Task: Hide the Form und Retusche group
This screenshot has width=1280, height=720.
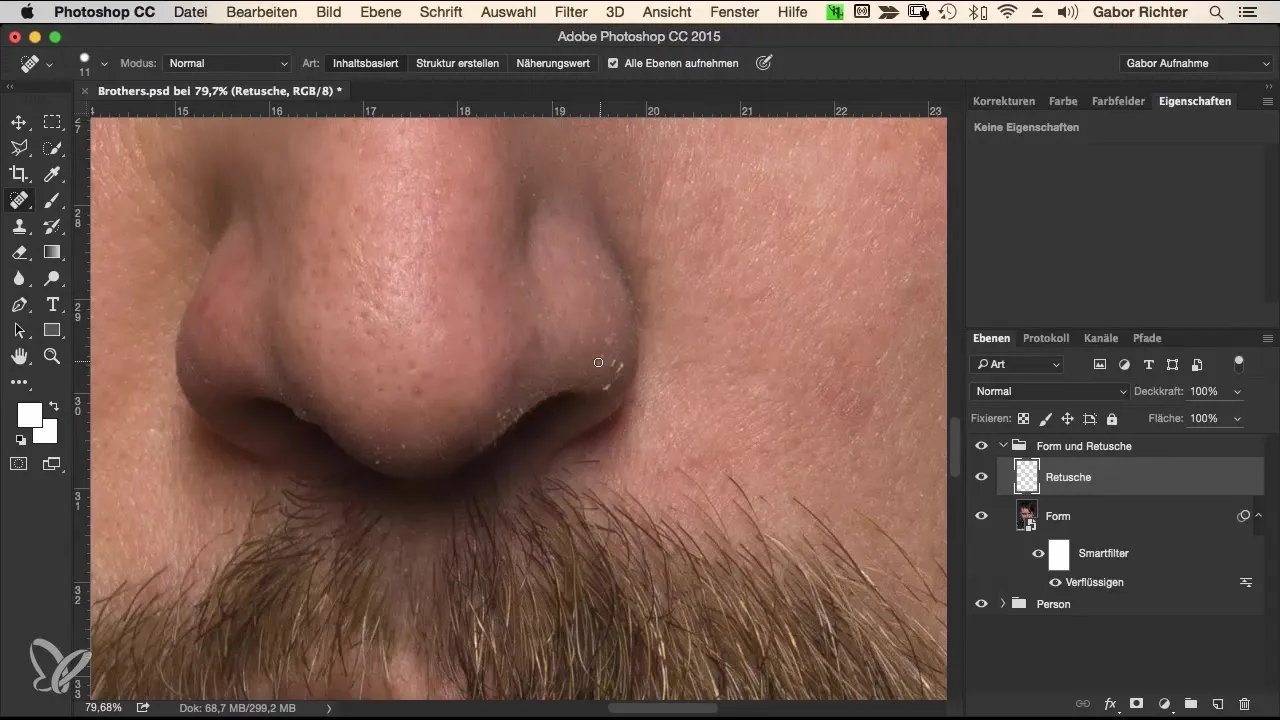Action: (981, 446)
